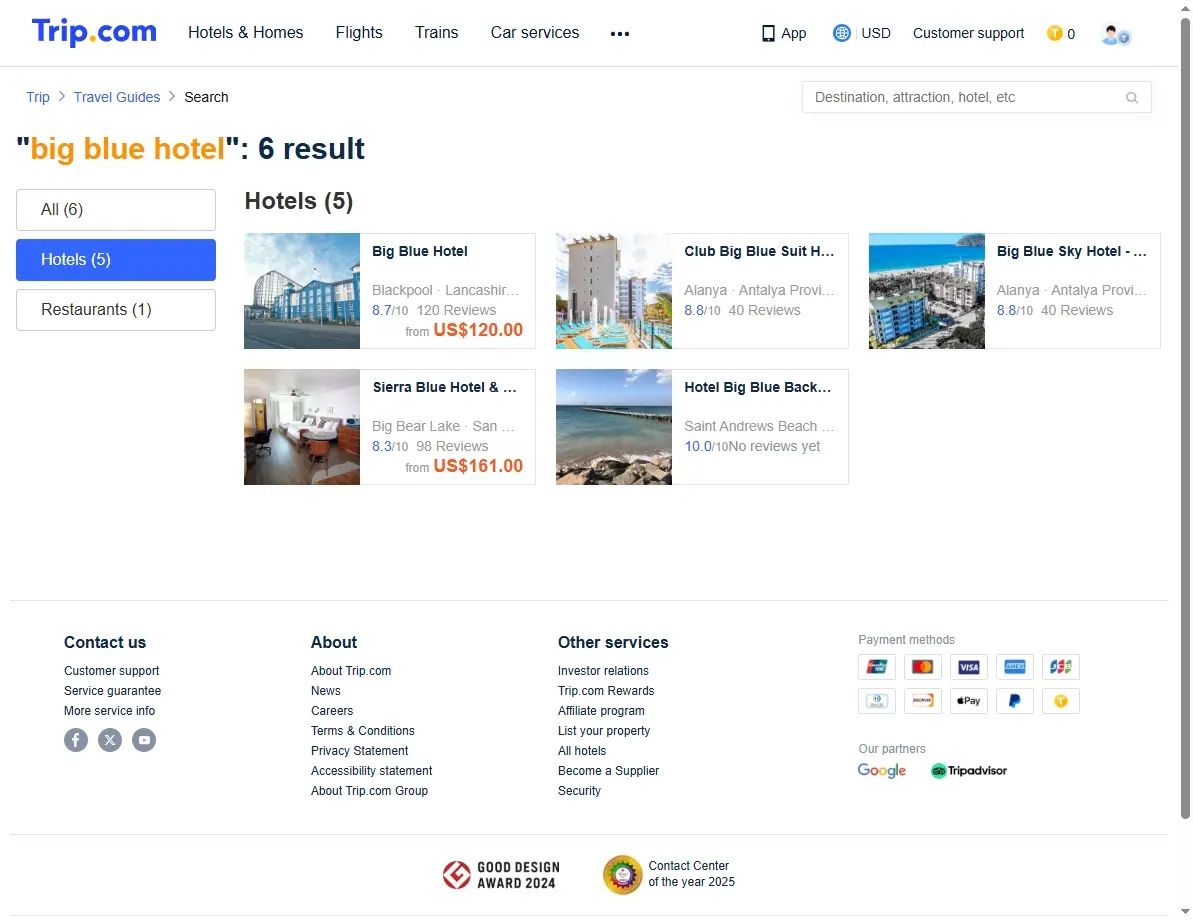Select the Restaurants (1) filter tab

pos(116,310)
